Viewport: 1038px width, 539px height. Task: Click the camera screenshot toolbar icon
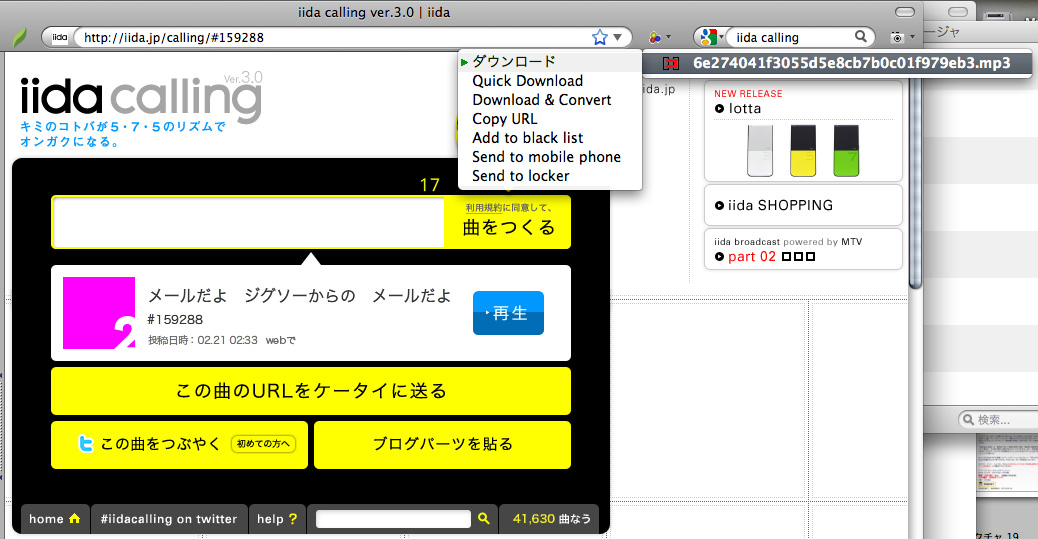897,38
